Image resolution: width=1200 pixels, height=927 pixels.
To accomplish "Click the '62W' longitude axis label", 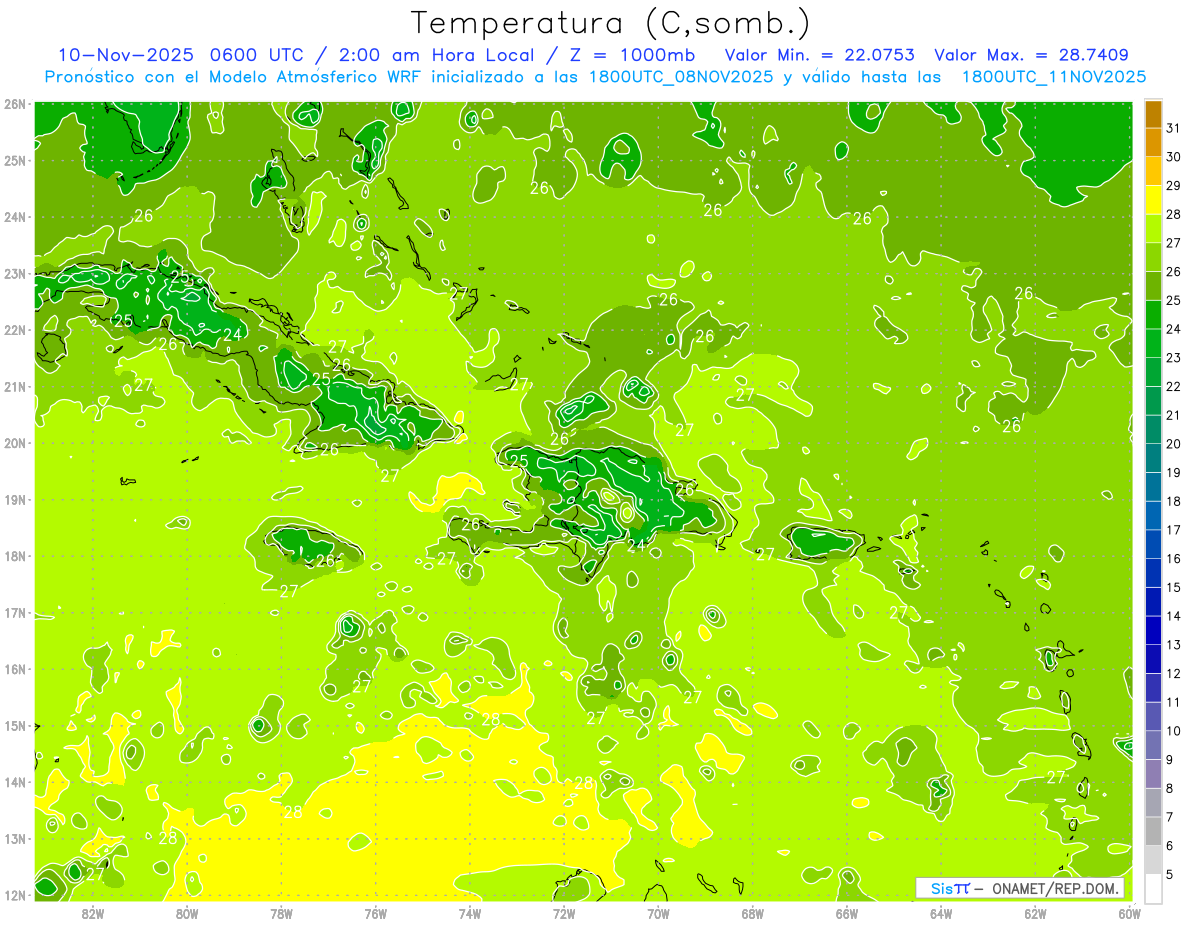I will point(1035,913).
